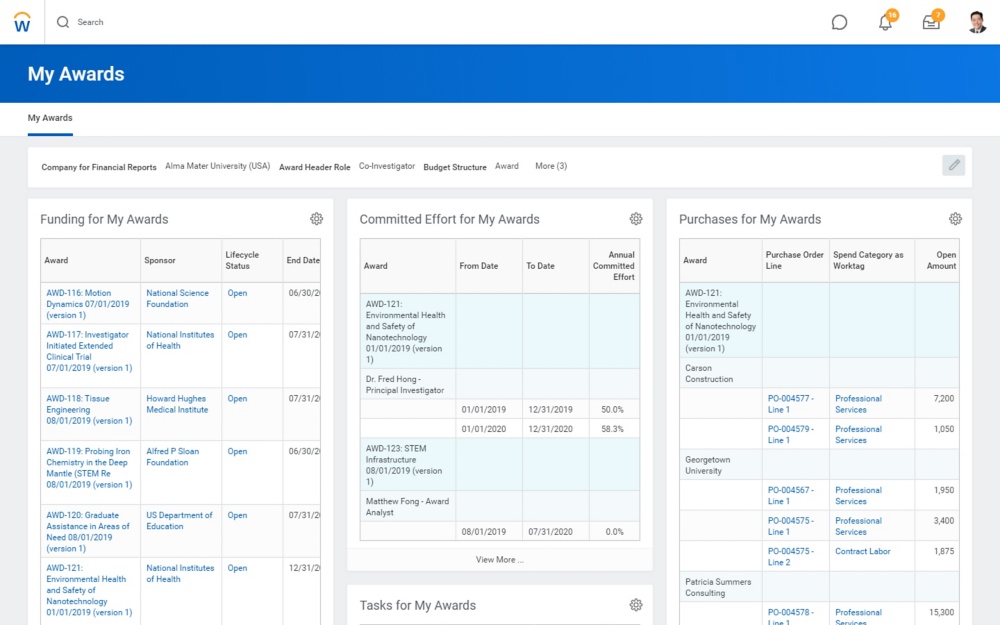Open settings gear for Purchases for My Awards
This screenshot has width=1000, height=625.
(x=955, y=219)
